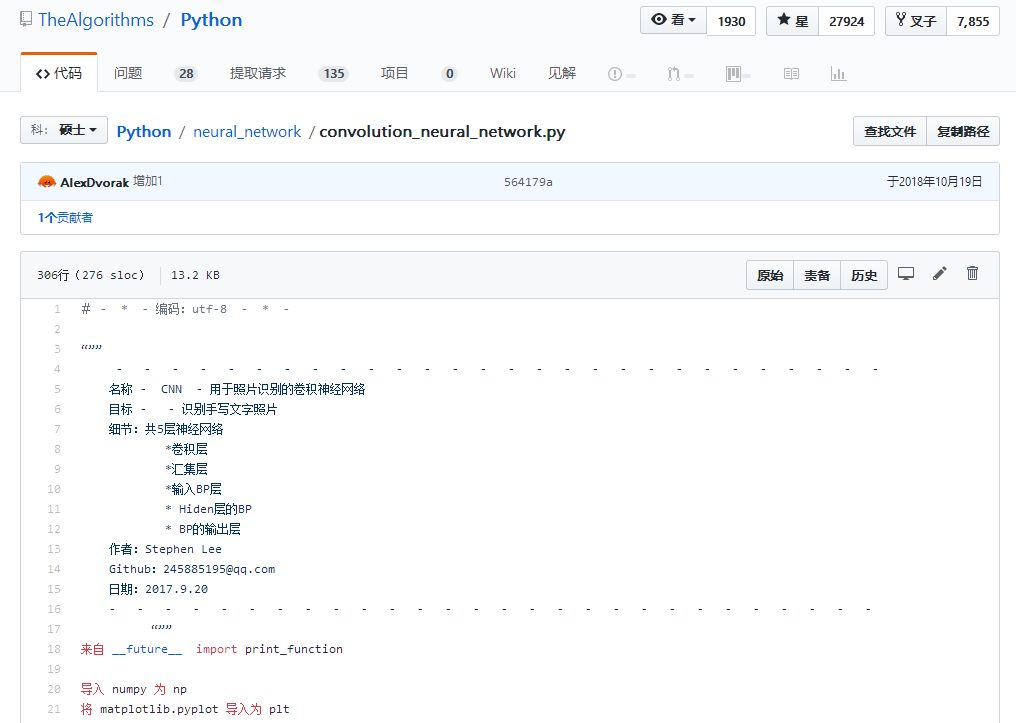
Task: View raw file via the 原始 button
Action: (770, 274)
